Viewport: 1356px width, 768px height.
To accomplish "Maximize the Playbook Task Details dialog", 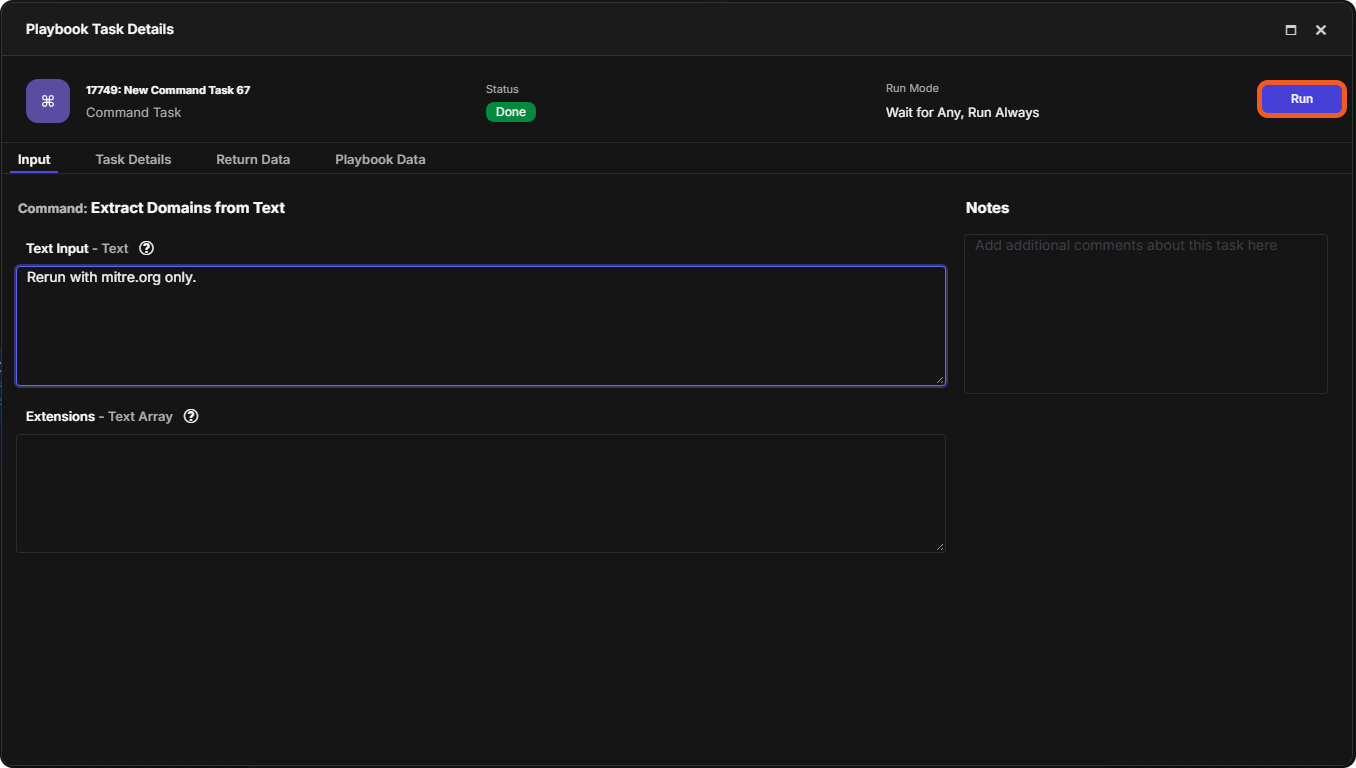I will tap(1291, 30).
